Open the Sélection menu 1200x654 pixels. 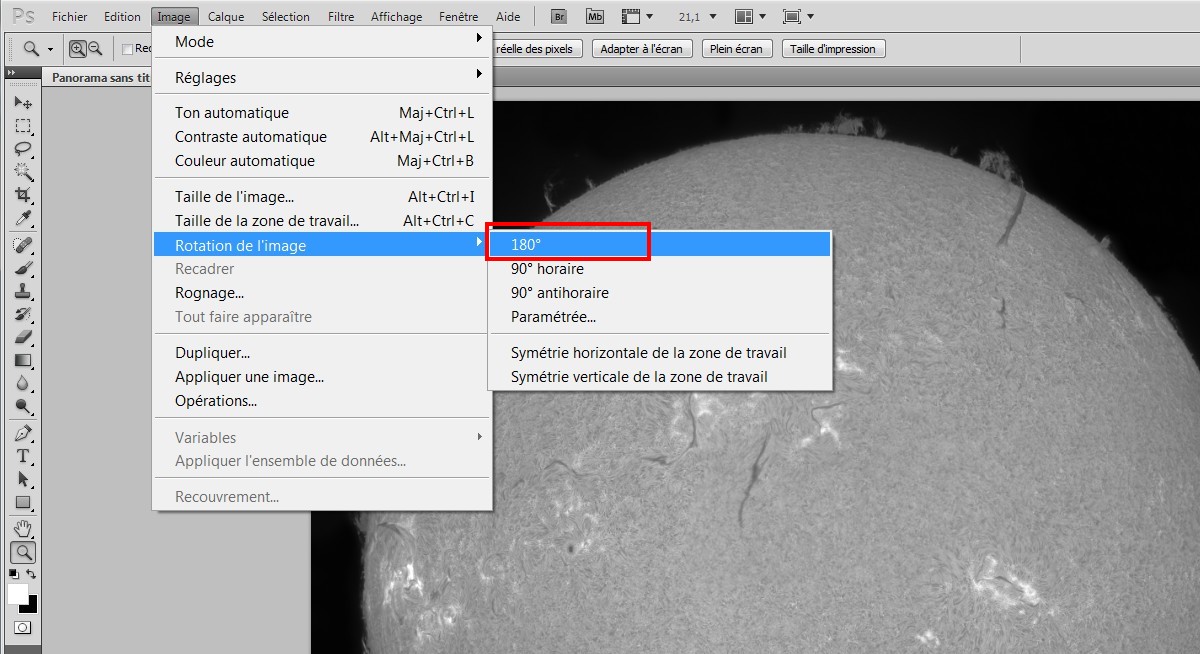(x=286, y=16)
